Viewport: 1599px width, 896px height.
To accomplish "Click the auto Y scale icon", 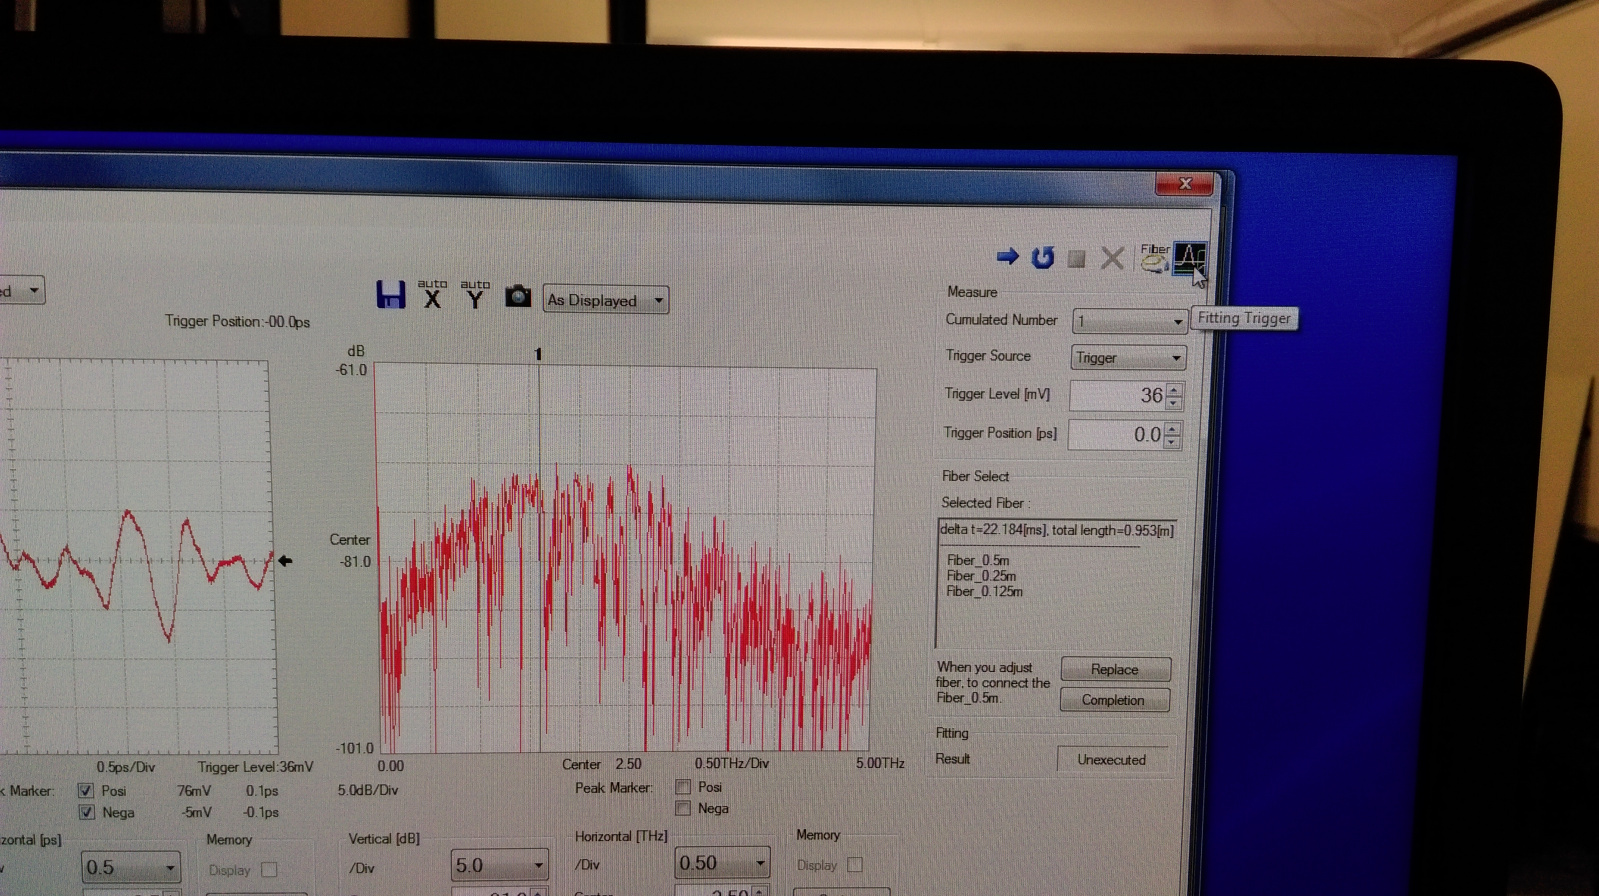I will click(x=475, y=295).
